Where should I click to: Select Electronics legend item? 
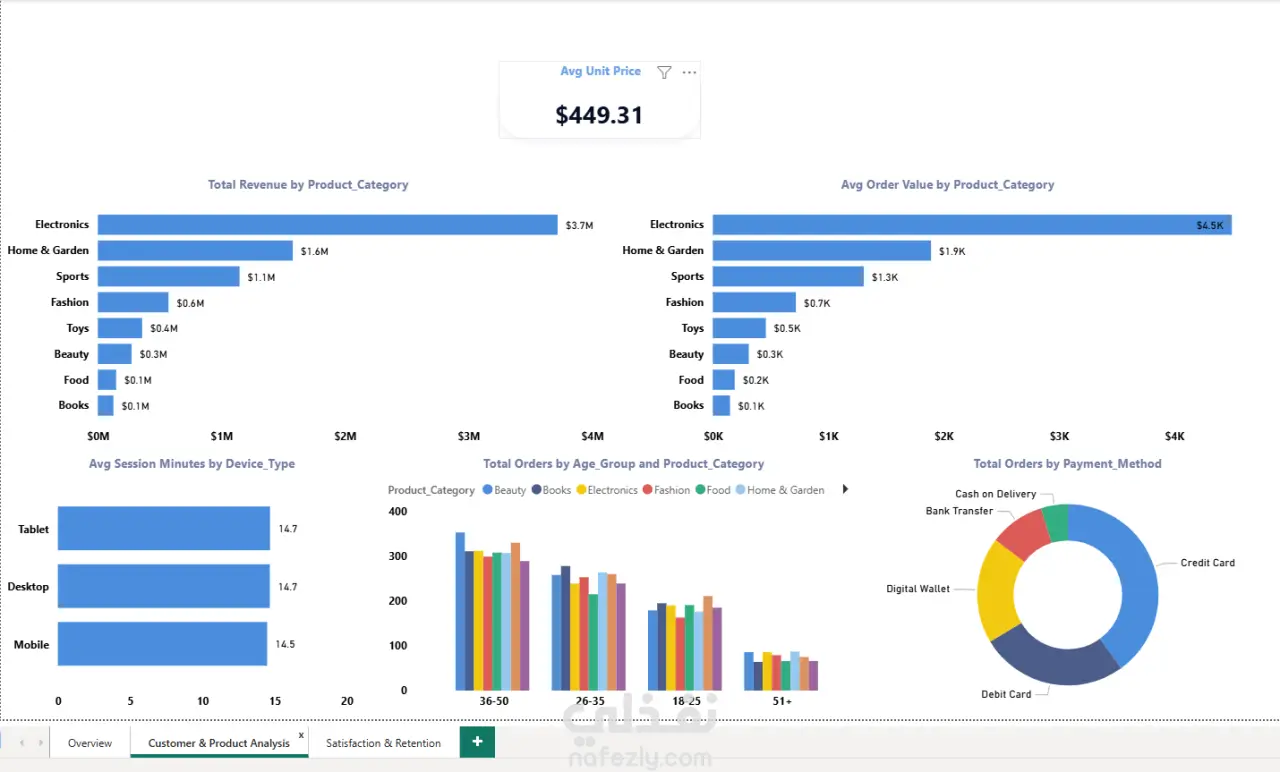tap(607, 490)
